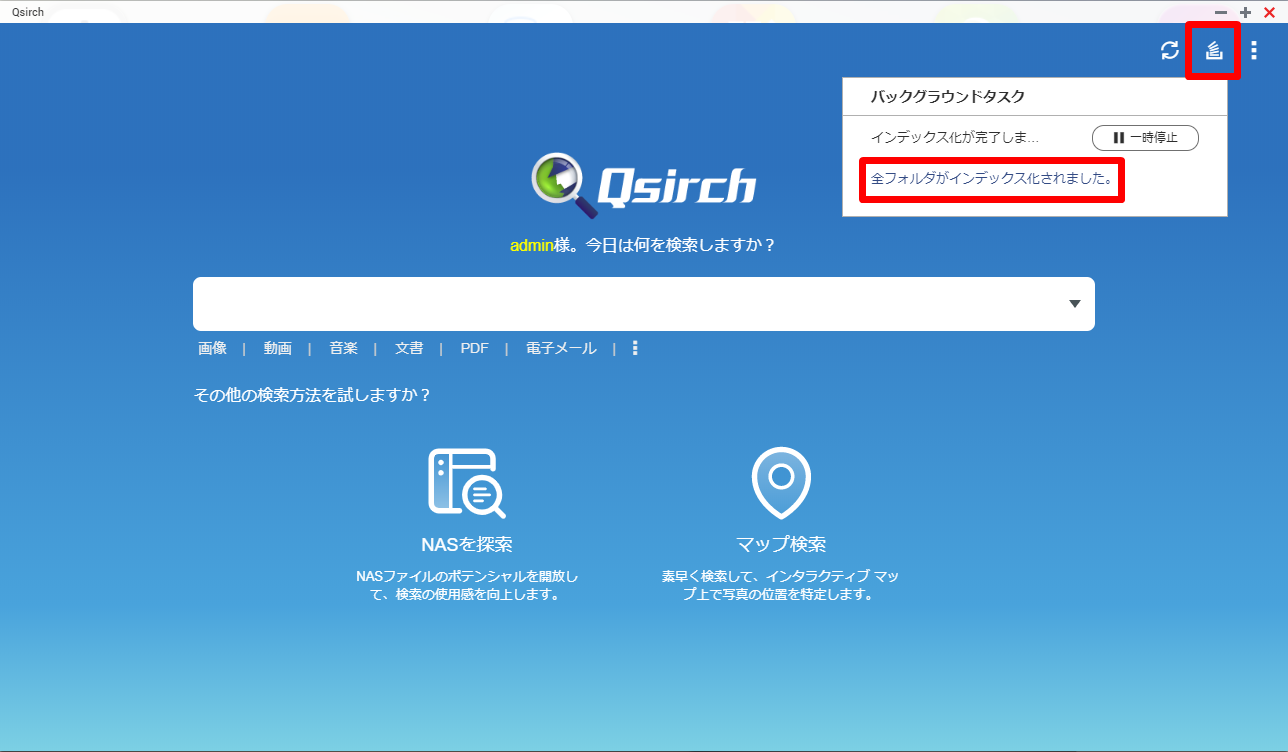Open the three-dot settings menu top right
Viewport: 1288px width, 752px height.
point(1254,50)
